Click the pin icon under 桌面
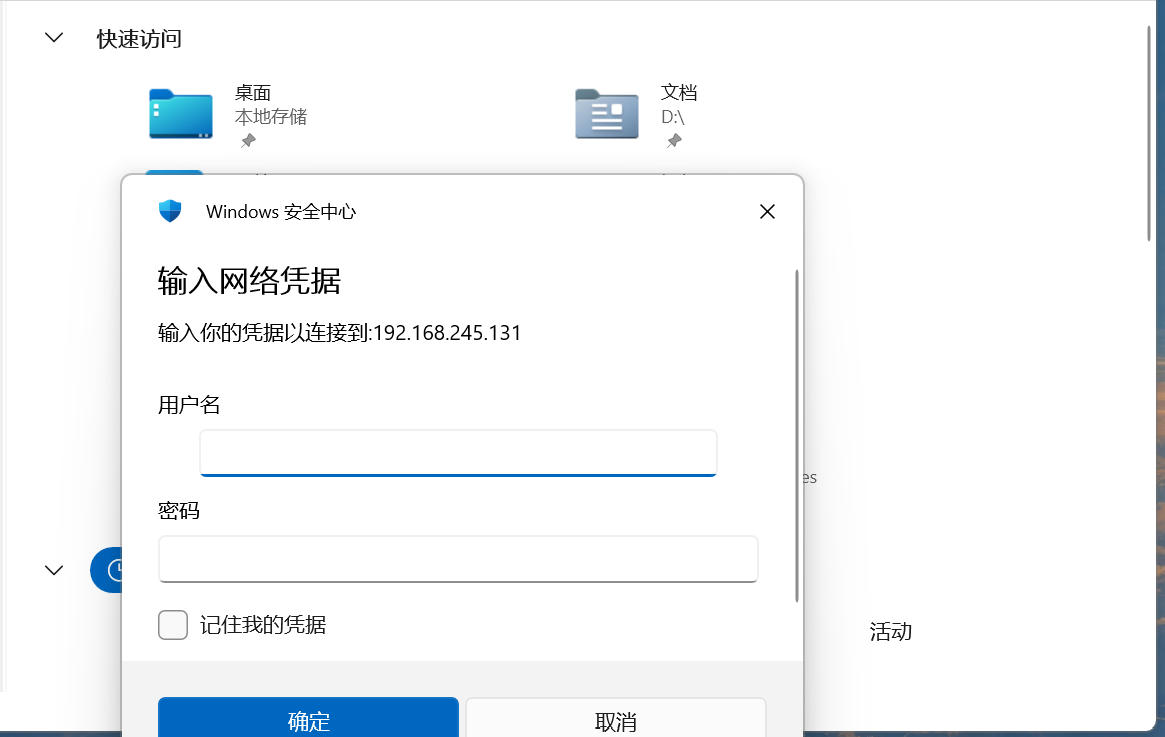 pos(248,141)
